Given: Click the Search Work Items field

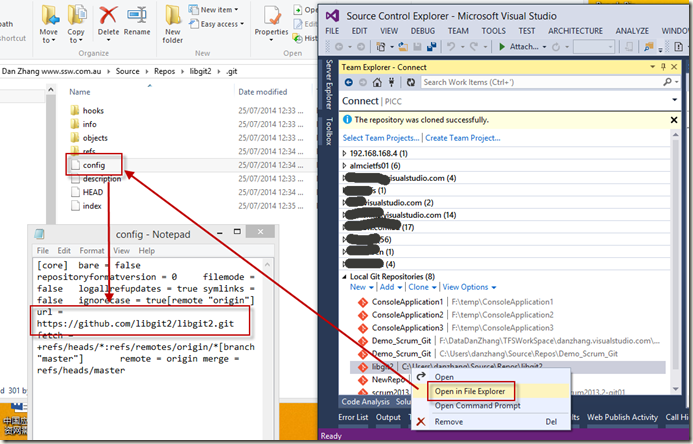Looking at the screenshot, I should tap(541, 82).
